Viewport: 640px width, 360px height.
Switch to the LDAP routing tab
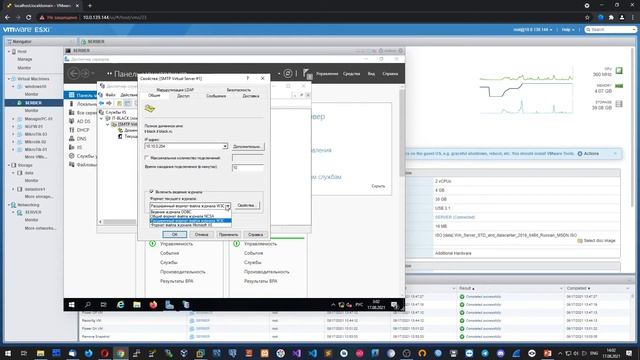(x=175, y=90)
